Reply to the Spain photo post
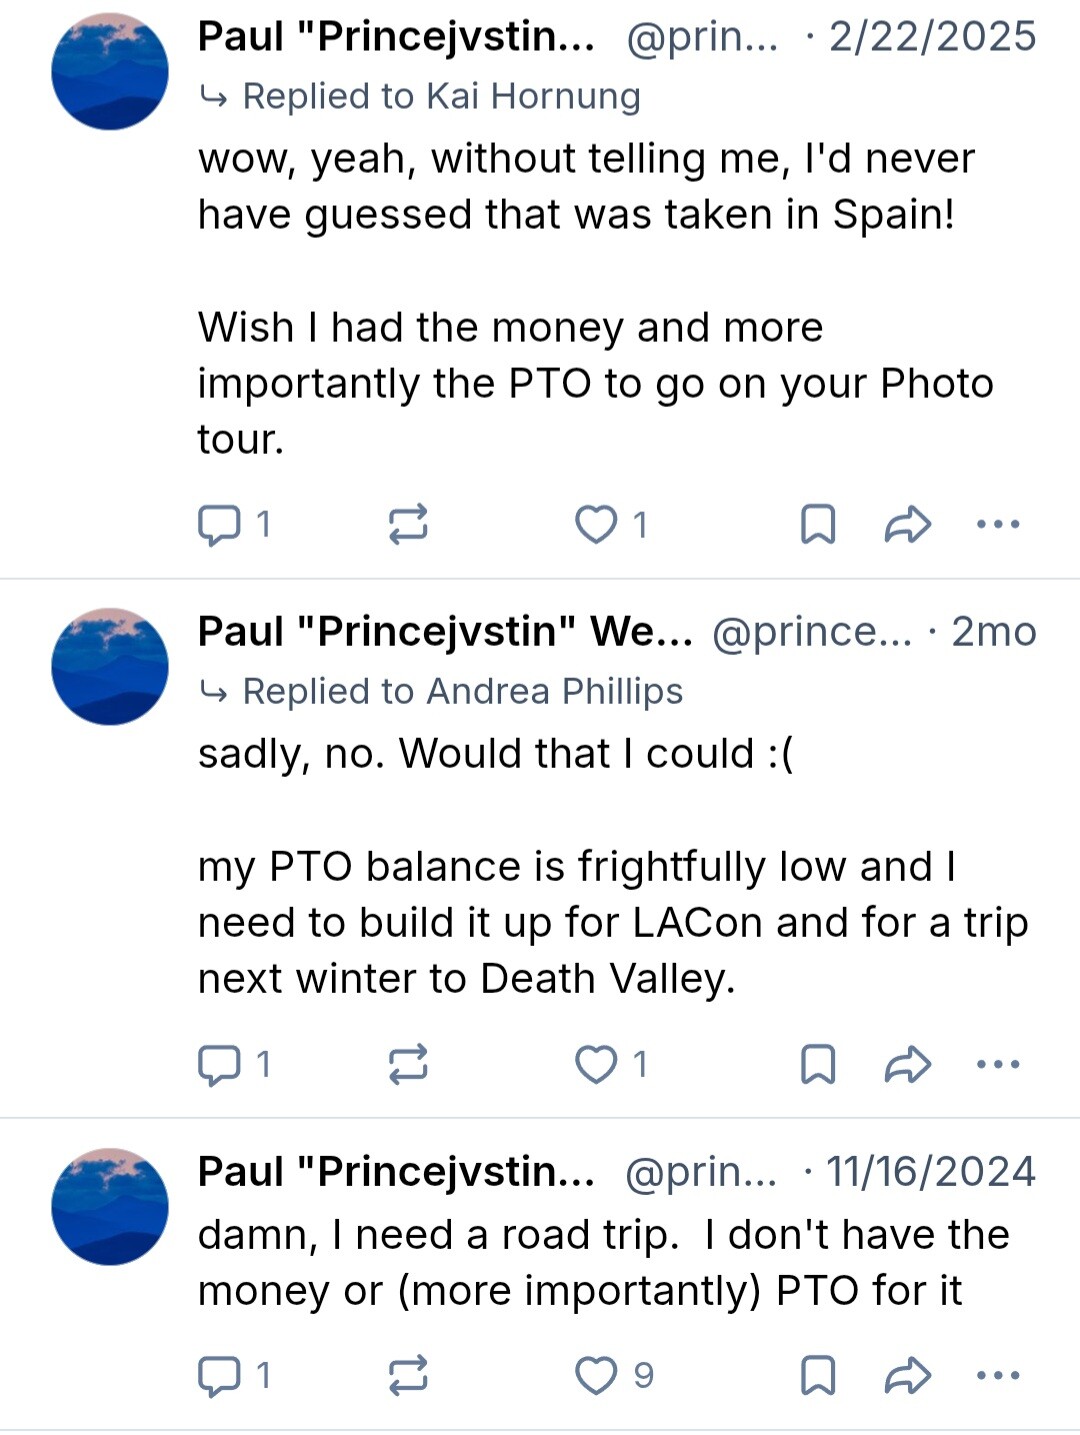The height and width of the screenshot is (1435, 1080). [x=219, y=524]
